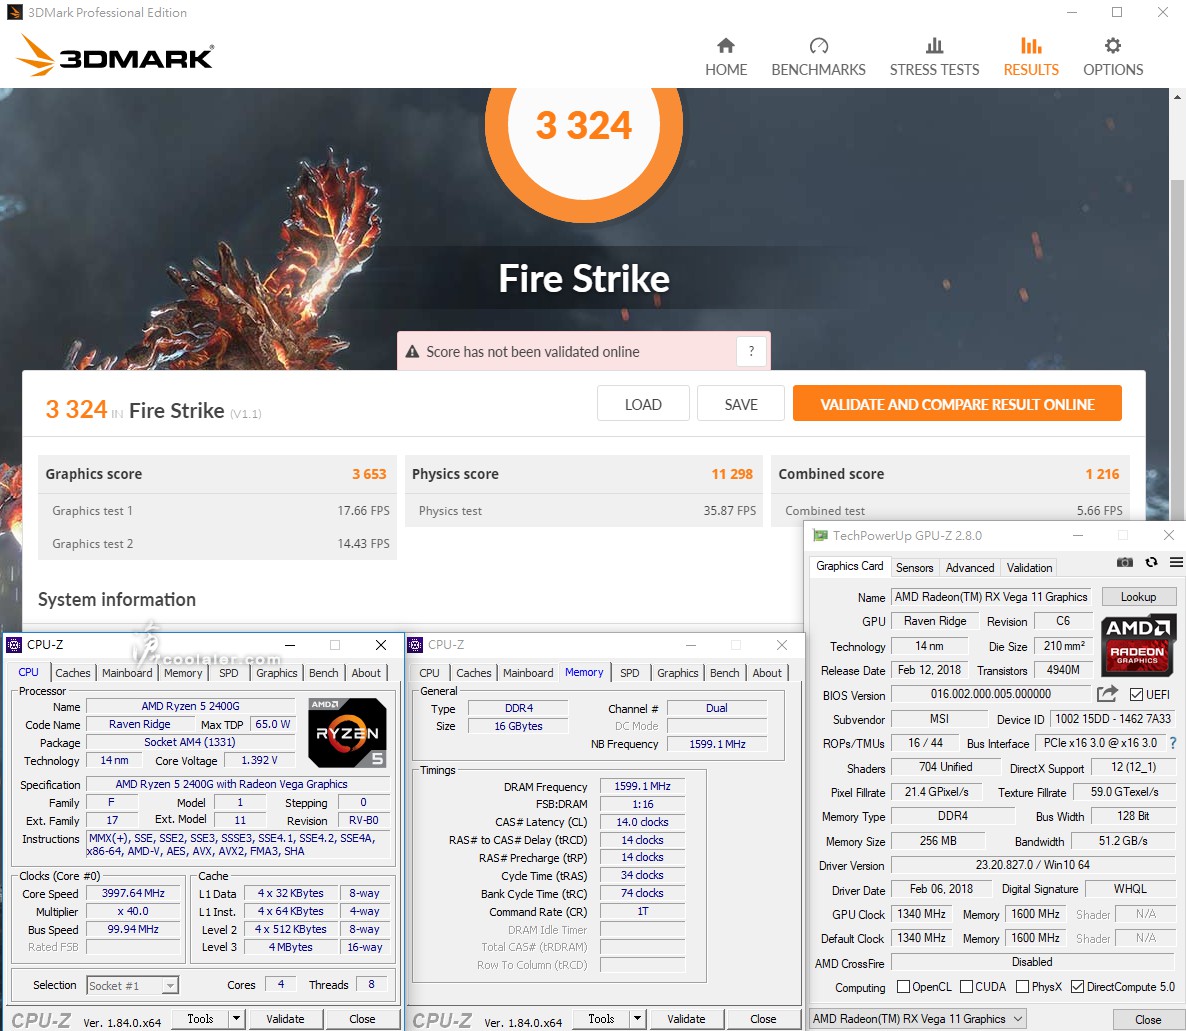Click the question mark help on validation warning

[751, 351]
